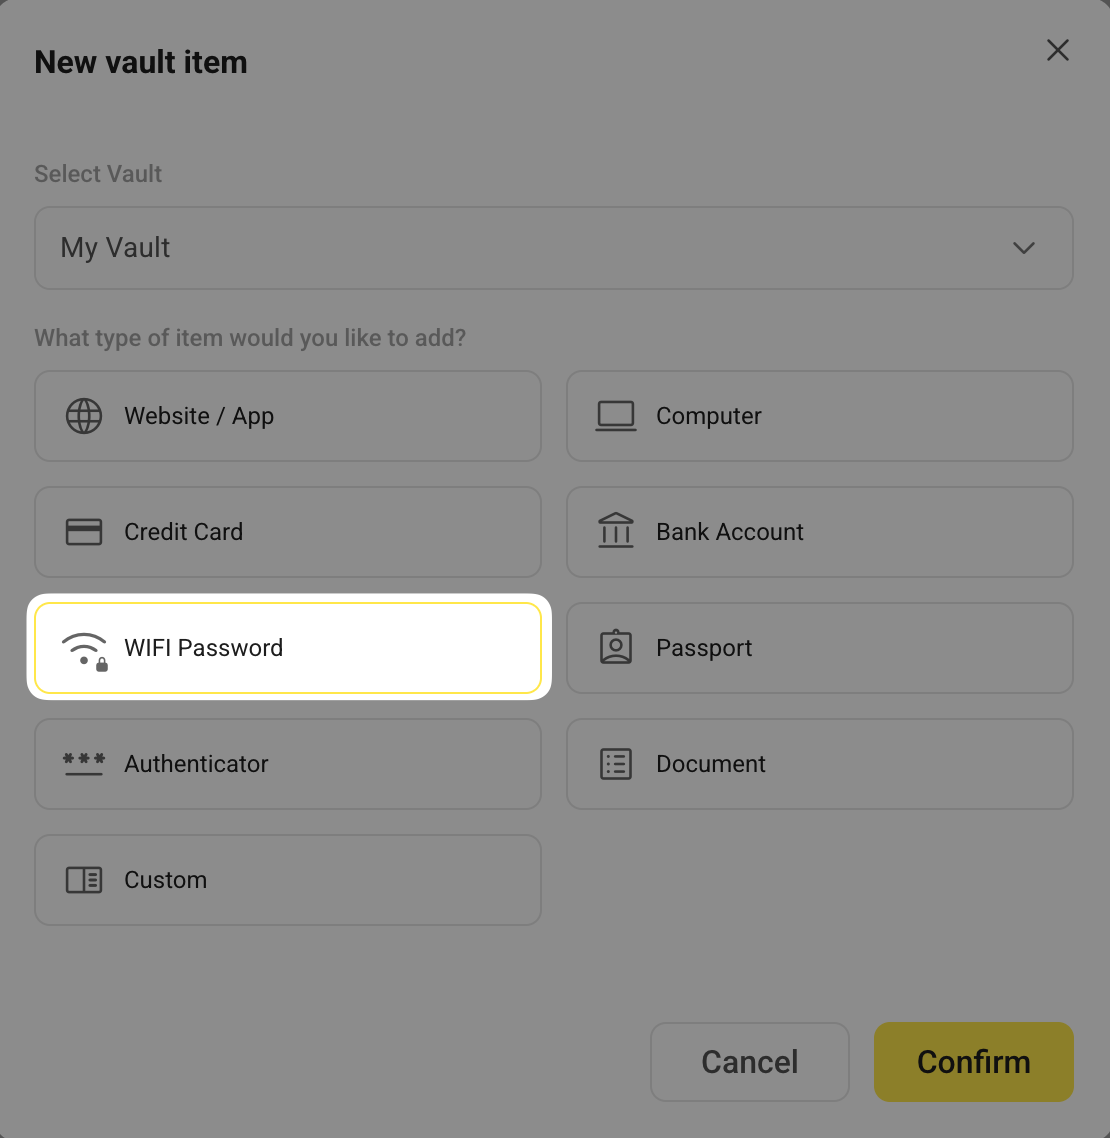Image resolution: width=1110 pixels, height=1138 pixels.
Task: Confirm the new vault item
Action: (x=973, y=1062)
